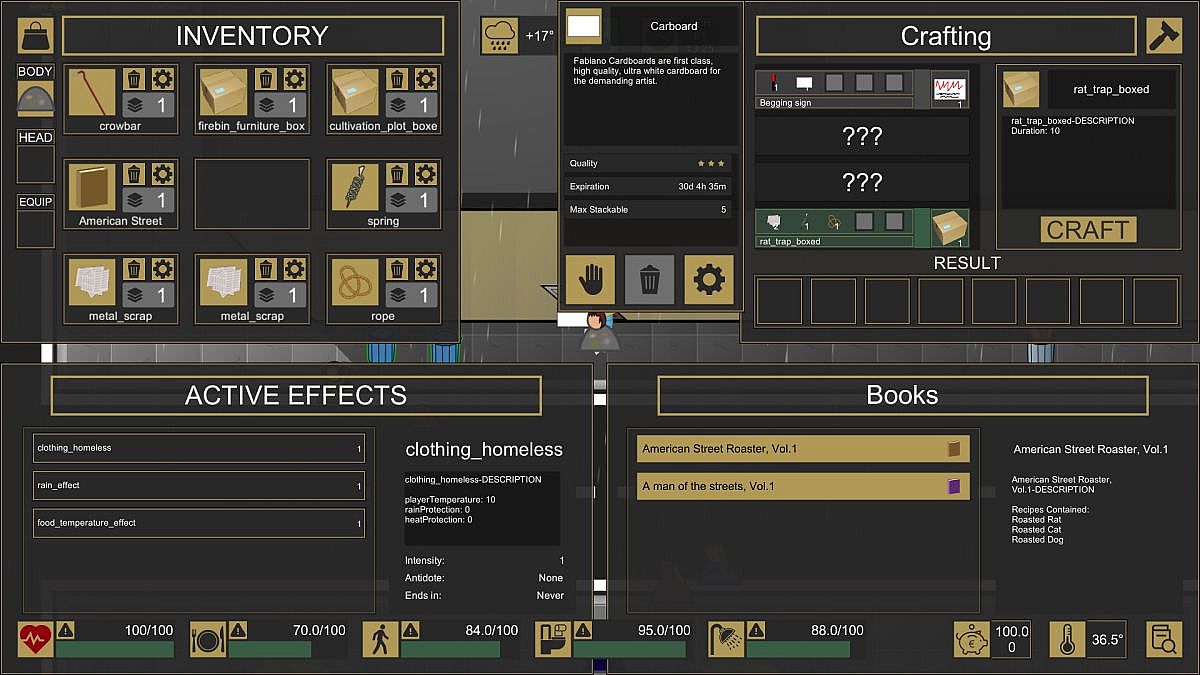The height and width of the screenshot is (675, 1200).
Task: Open gear options for American Street book
Action: click(162, 174)
